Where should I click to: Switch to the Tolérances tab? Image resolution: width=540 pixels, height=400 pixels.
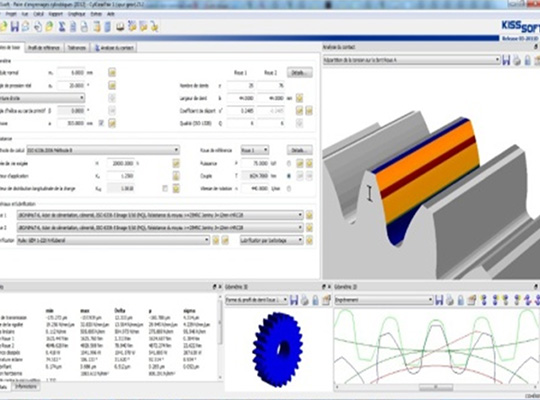pos(76,48)
